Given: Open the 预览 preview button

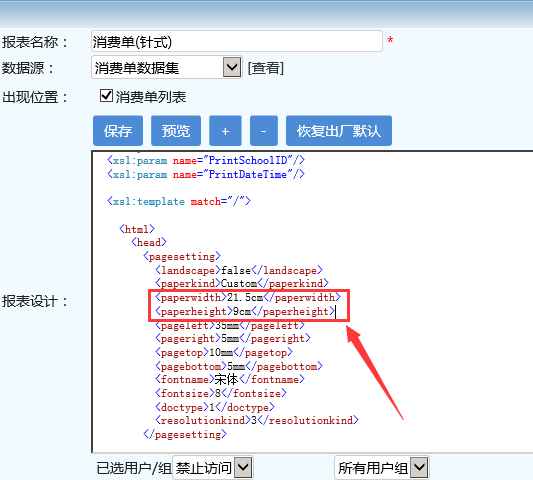Looking at the screenshot, I should point(176,131).
